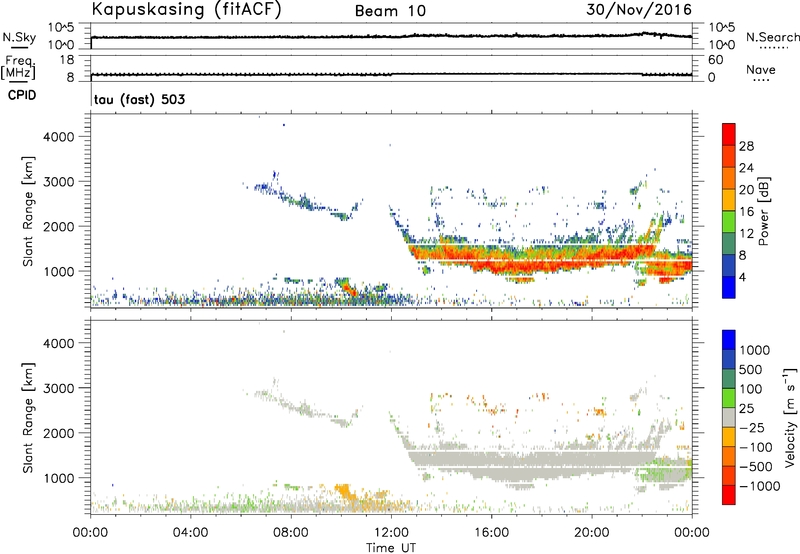800x554 pixels.
Task: Click the dotted line sample under 'N.Search'
Action: coord(773,48)
